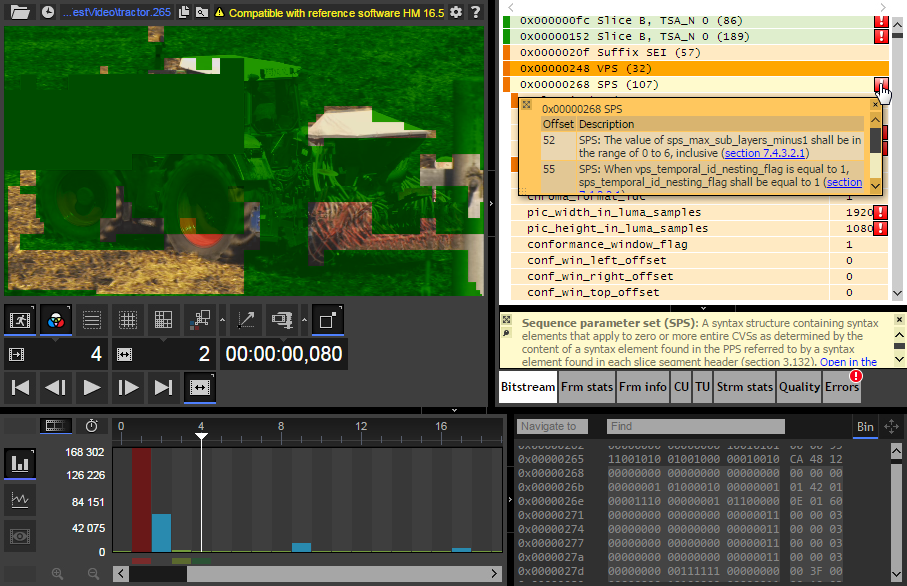Click the left arrow of the timeline scrollbar
The width and height of the screenshot is (907, 586).
coord(121,574)
